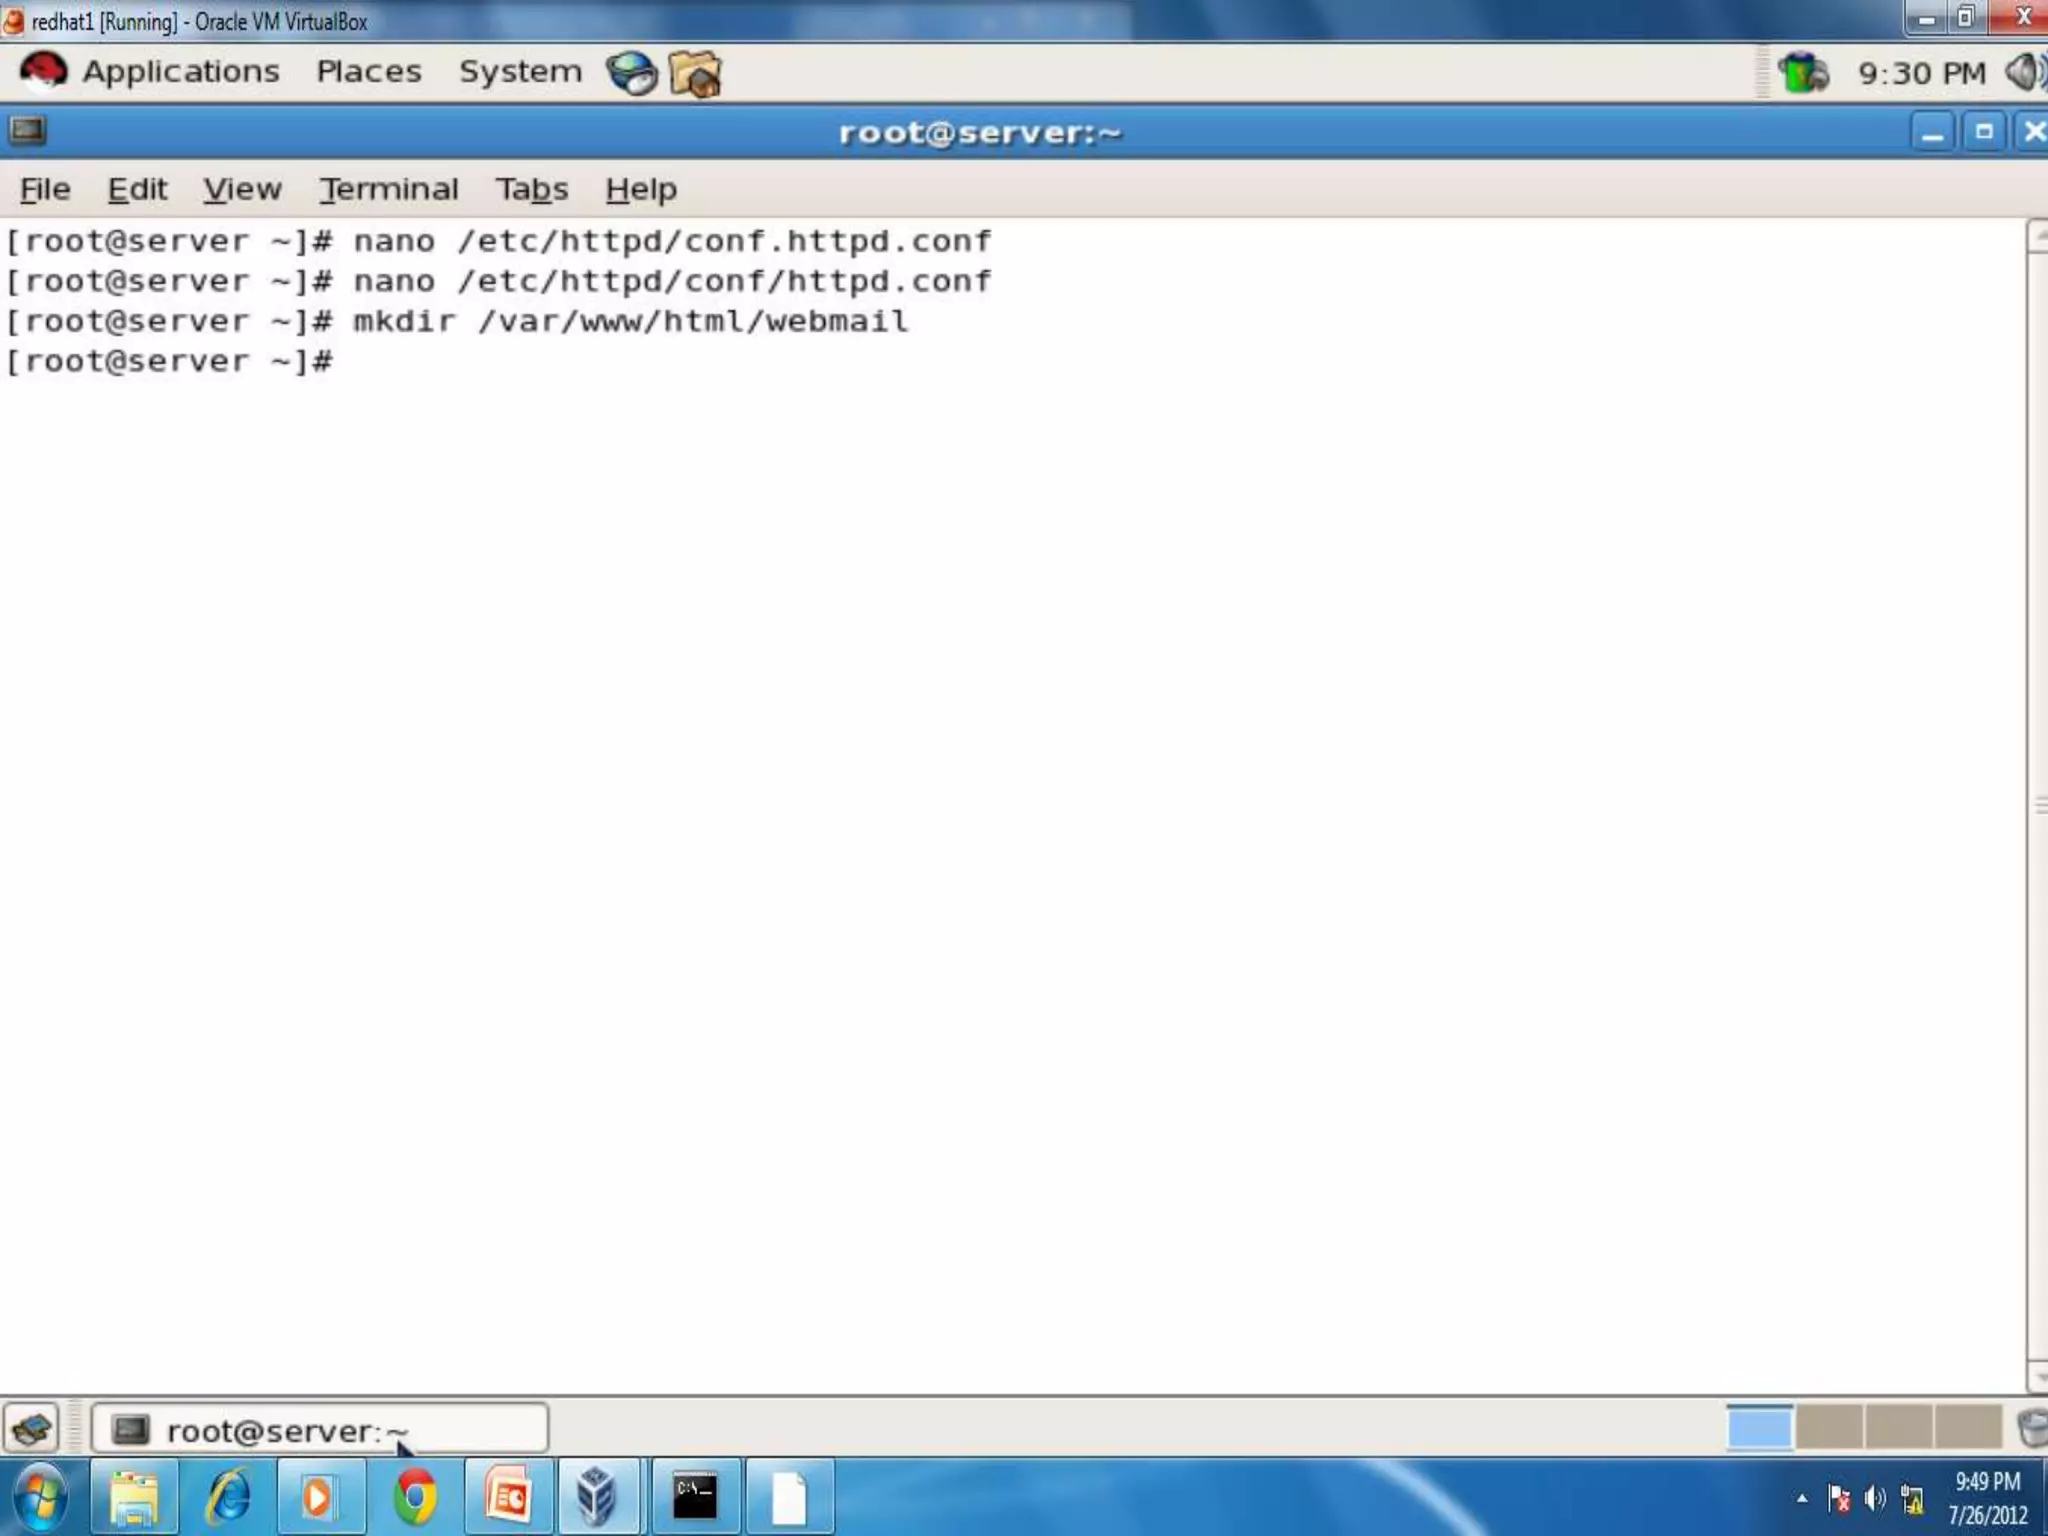
Task: Switch to the second workspace
Action: click(x=1829, y=1427)
